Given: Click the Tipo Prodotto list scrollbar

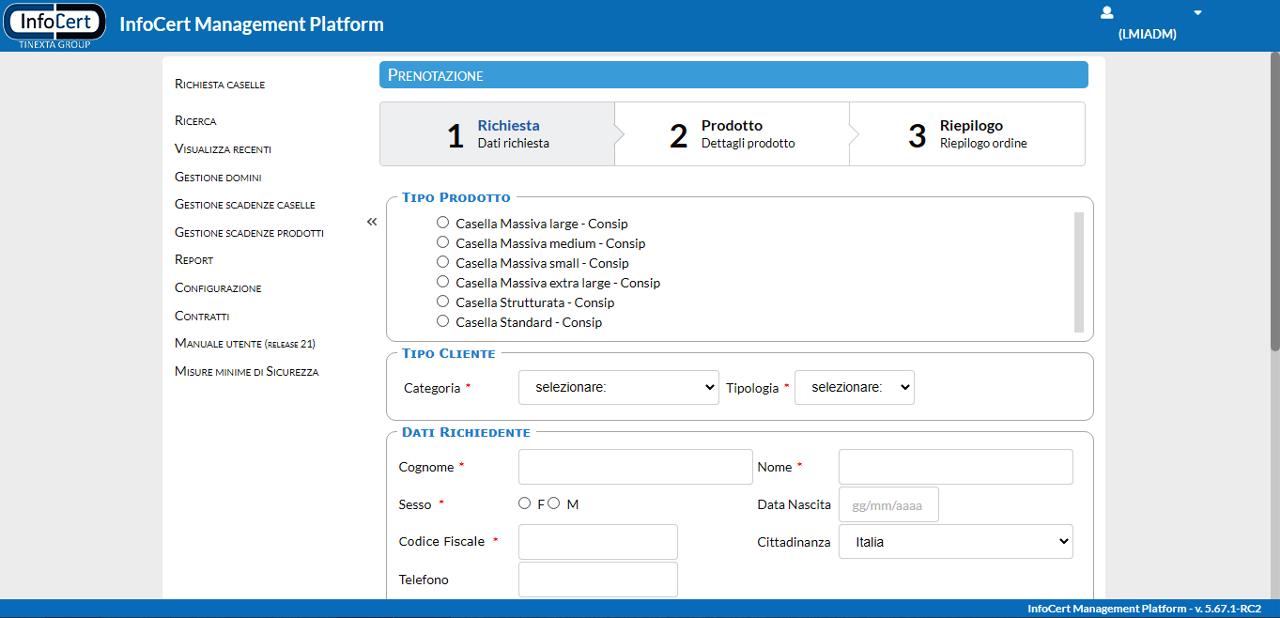Looking at the screenshot, I should tap(1079, 271).
